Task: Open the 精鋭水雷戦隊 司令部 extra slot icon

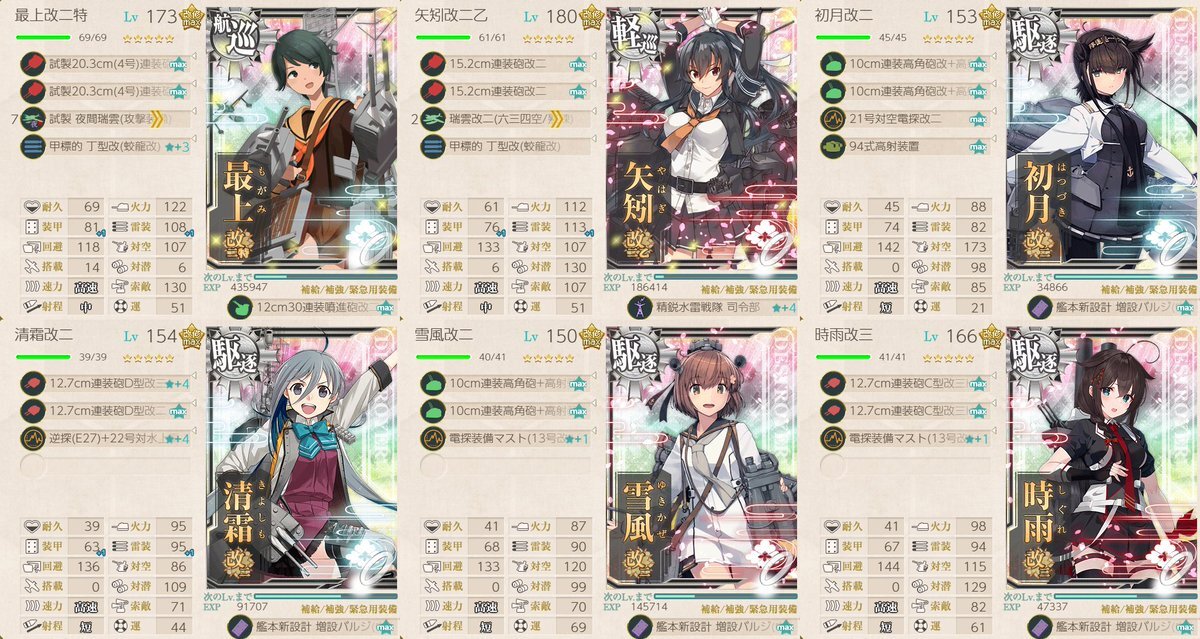Action: pos(643,311)
